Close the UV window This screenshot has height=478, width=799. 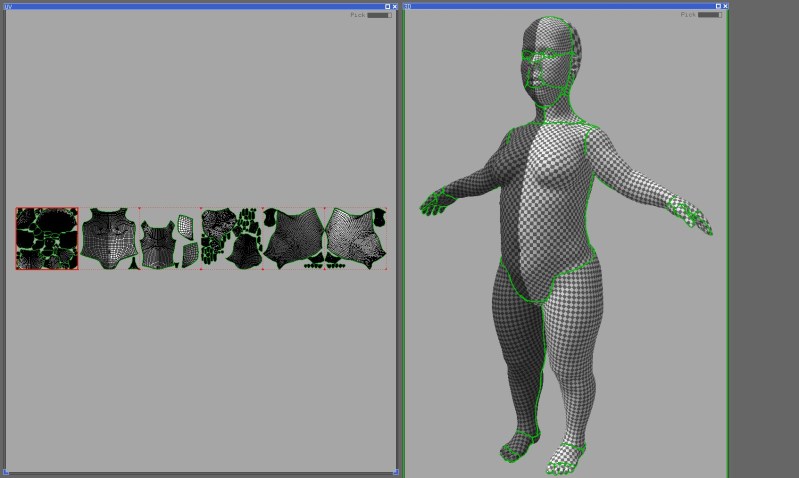pos(395,6)
